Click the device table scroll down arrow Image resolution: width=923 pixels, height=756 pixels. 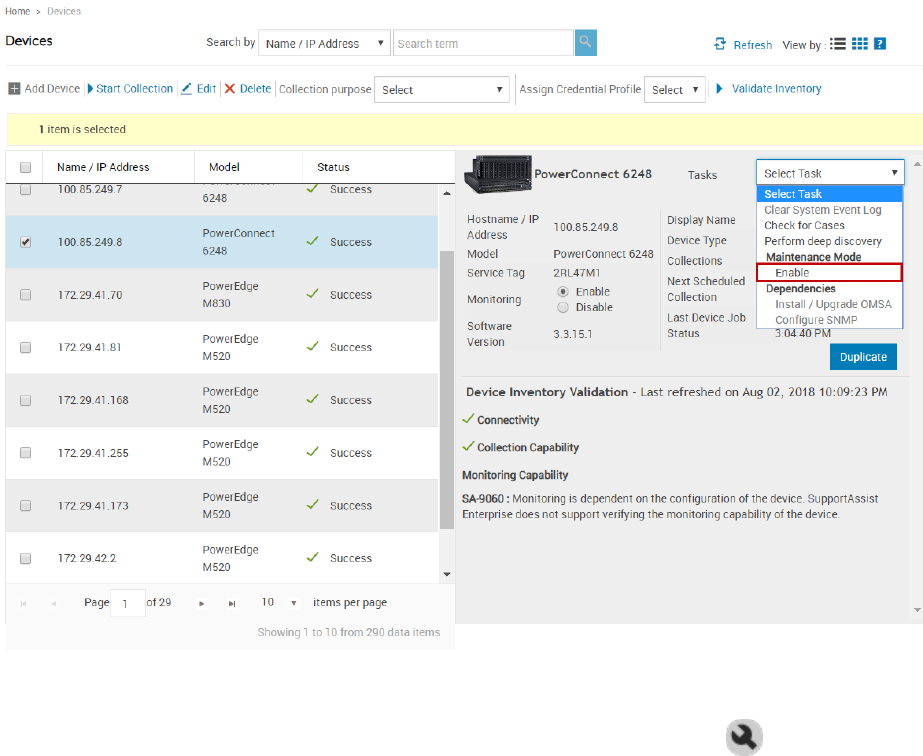click(x=447, y=574)
